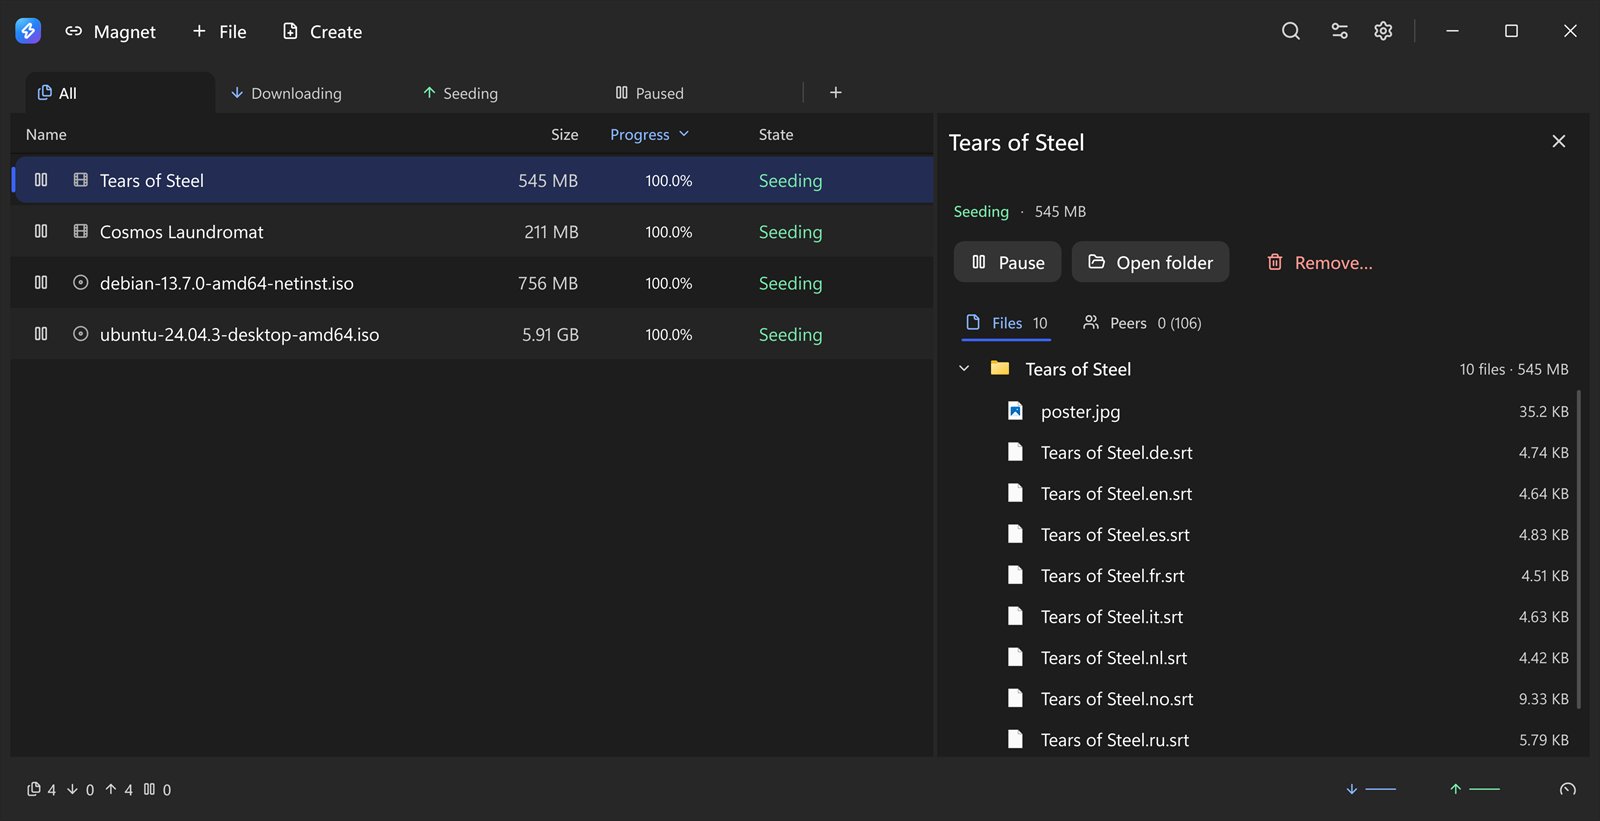Click the downloading count in status bar

tap(80, 789)
